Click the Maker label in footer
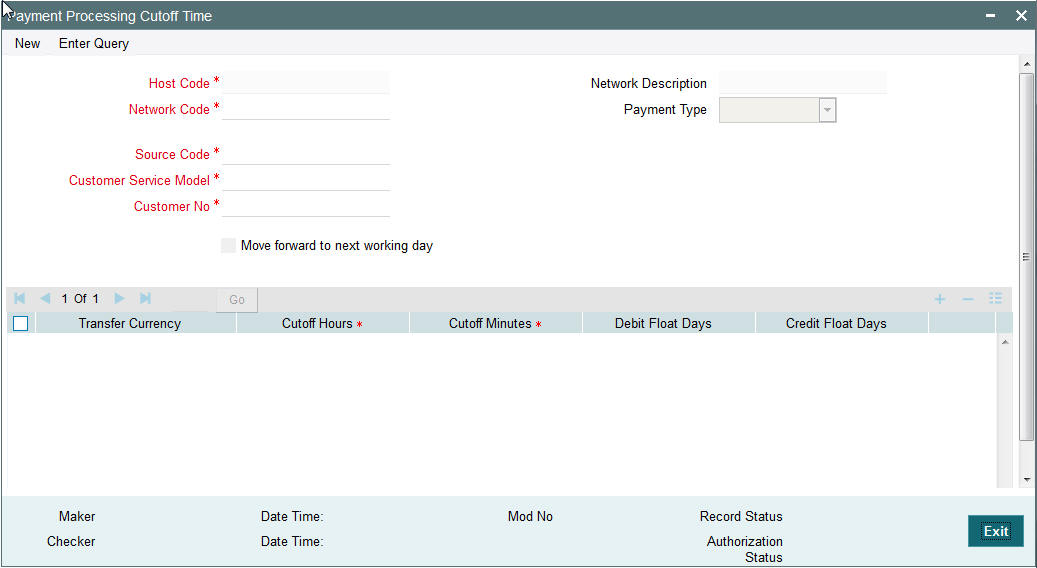1037x568 pixels. [77, 516]
